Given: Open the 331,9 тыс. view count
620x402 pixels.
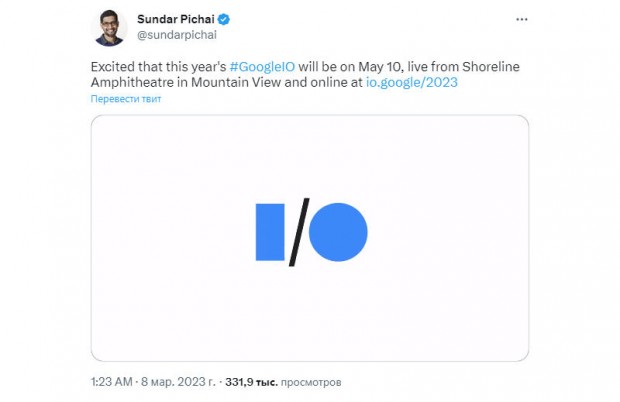Looking at the screenshot, I should pyautogui.click(x=251, y=382).
